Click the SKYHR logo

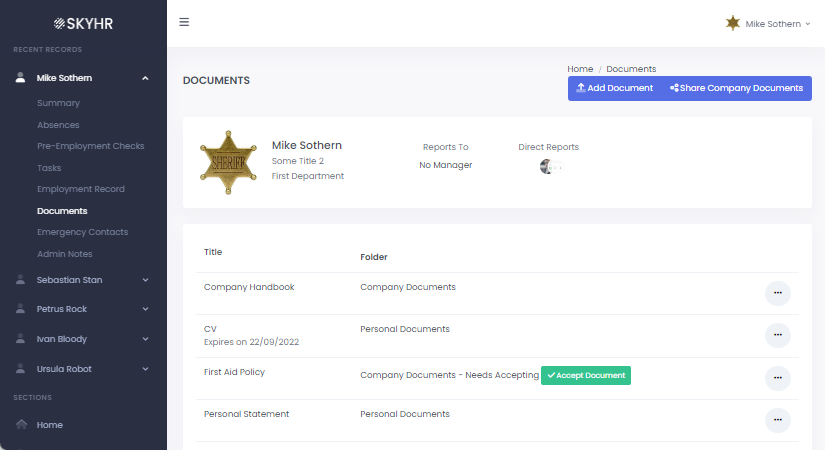tap(83, 23)
